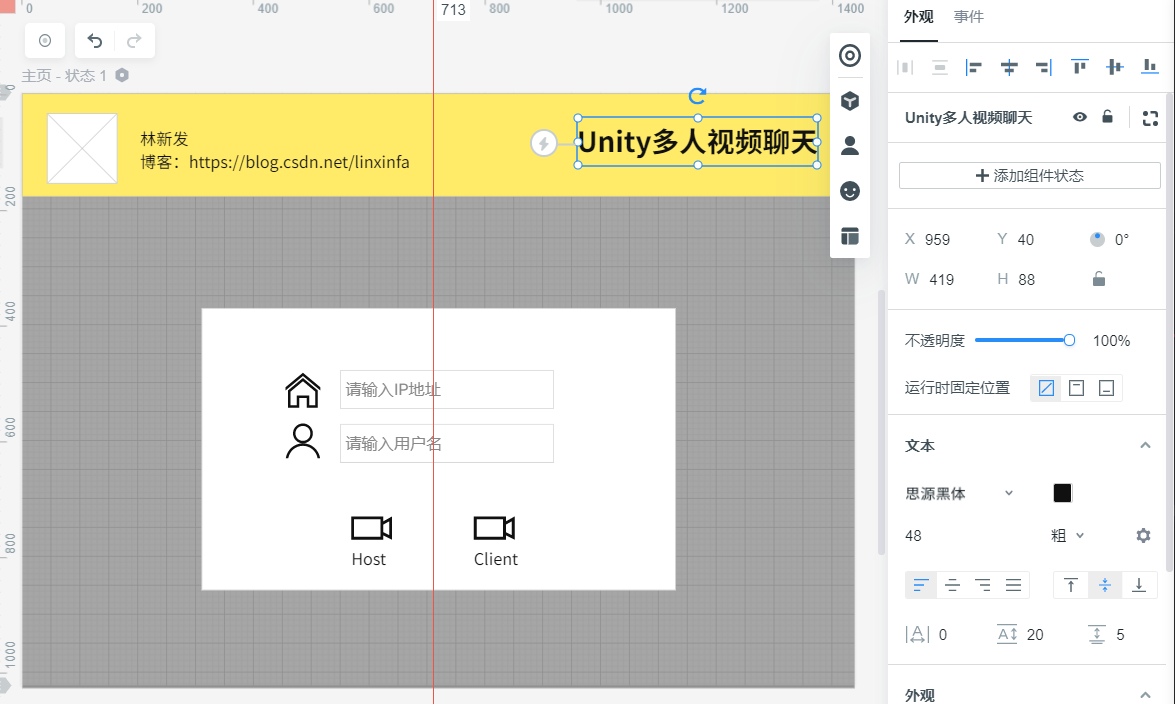
Task: Lock the Unity多人视频聊天 element
Action: tap(1107, 117)
